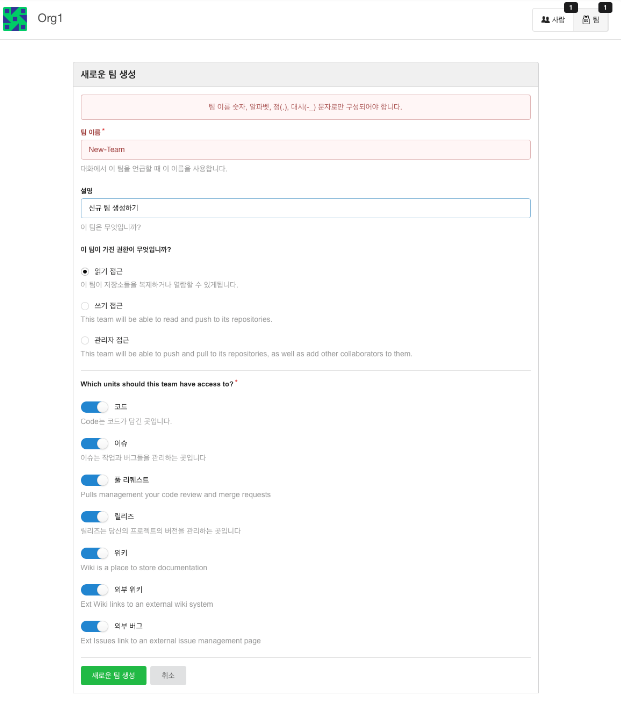Click the 'This team will be able to read and push' text
The image size is (621, 702).
click(176, 320)
